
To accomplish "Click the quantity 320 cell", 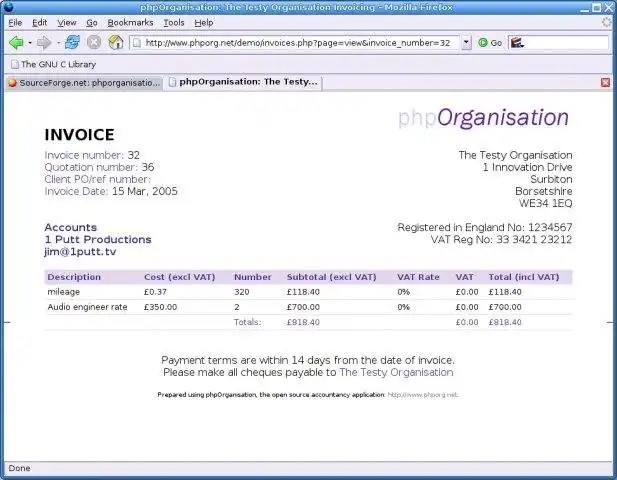I will pyautogui.click(x=242, y=292).
